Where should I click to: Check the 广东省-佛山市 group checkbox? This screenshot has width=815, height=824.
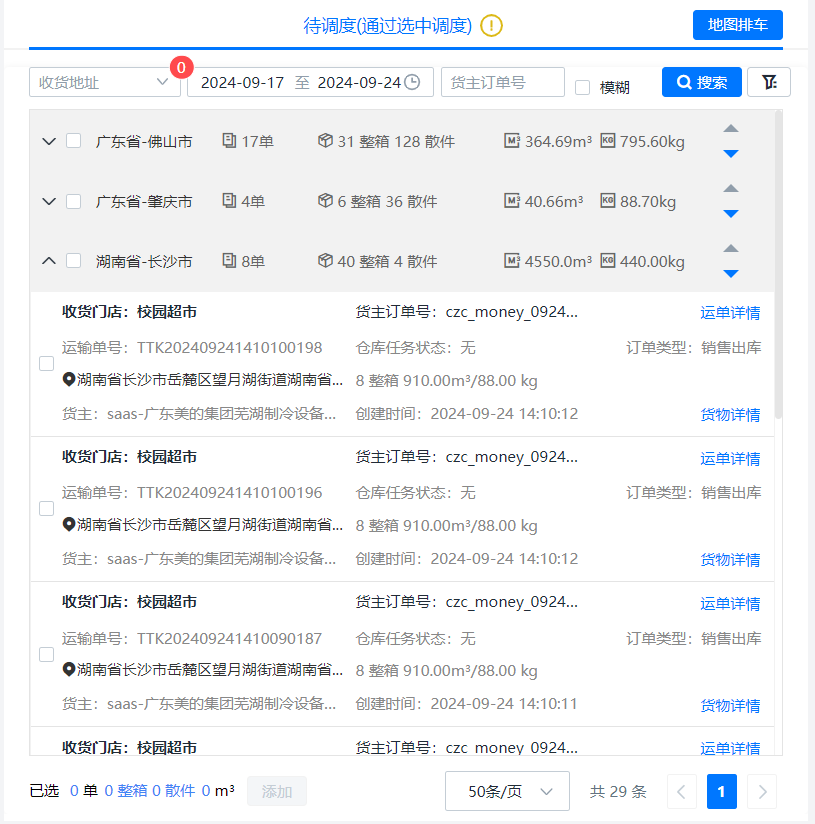tap(73, 141)
